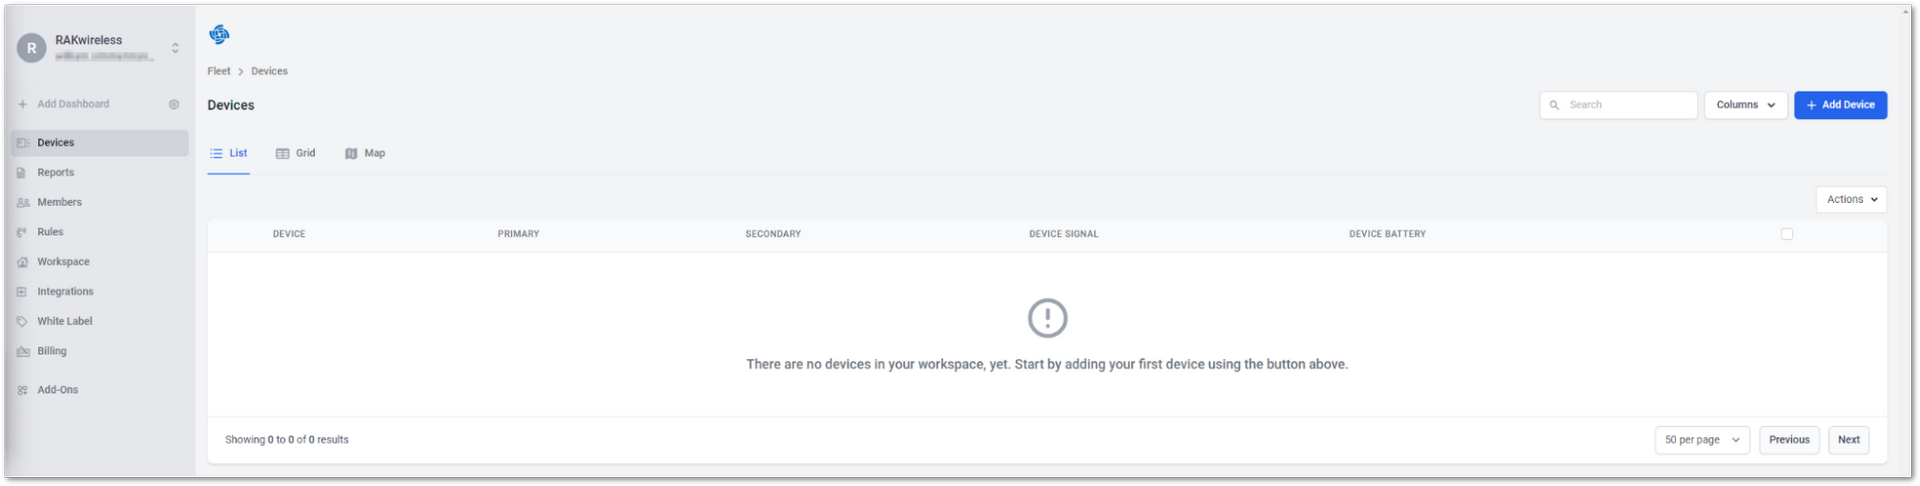Click the Add-Ons sidebar icon
Image resolution: width=1920 pixels, height=486 pixels.
(x=22, y=390)
